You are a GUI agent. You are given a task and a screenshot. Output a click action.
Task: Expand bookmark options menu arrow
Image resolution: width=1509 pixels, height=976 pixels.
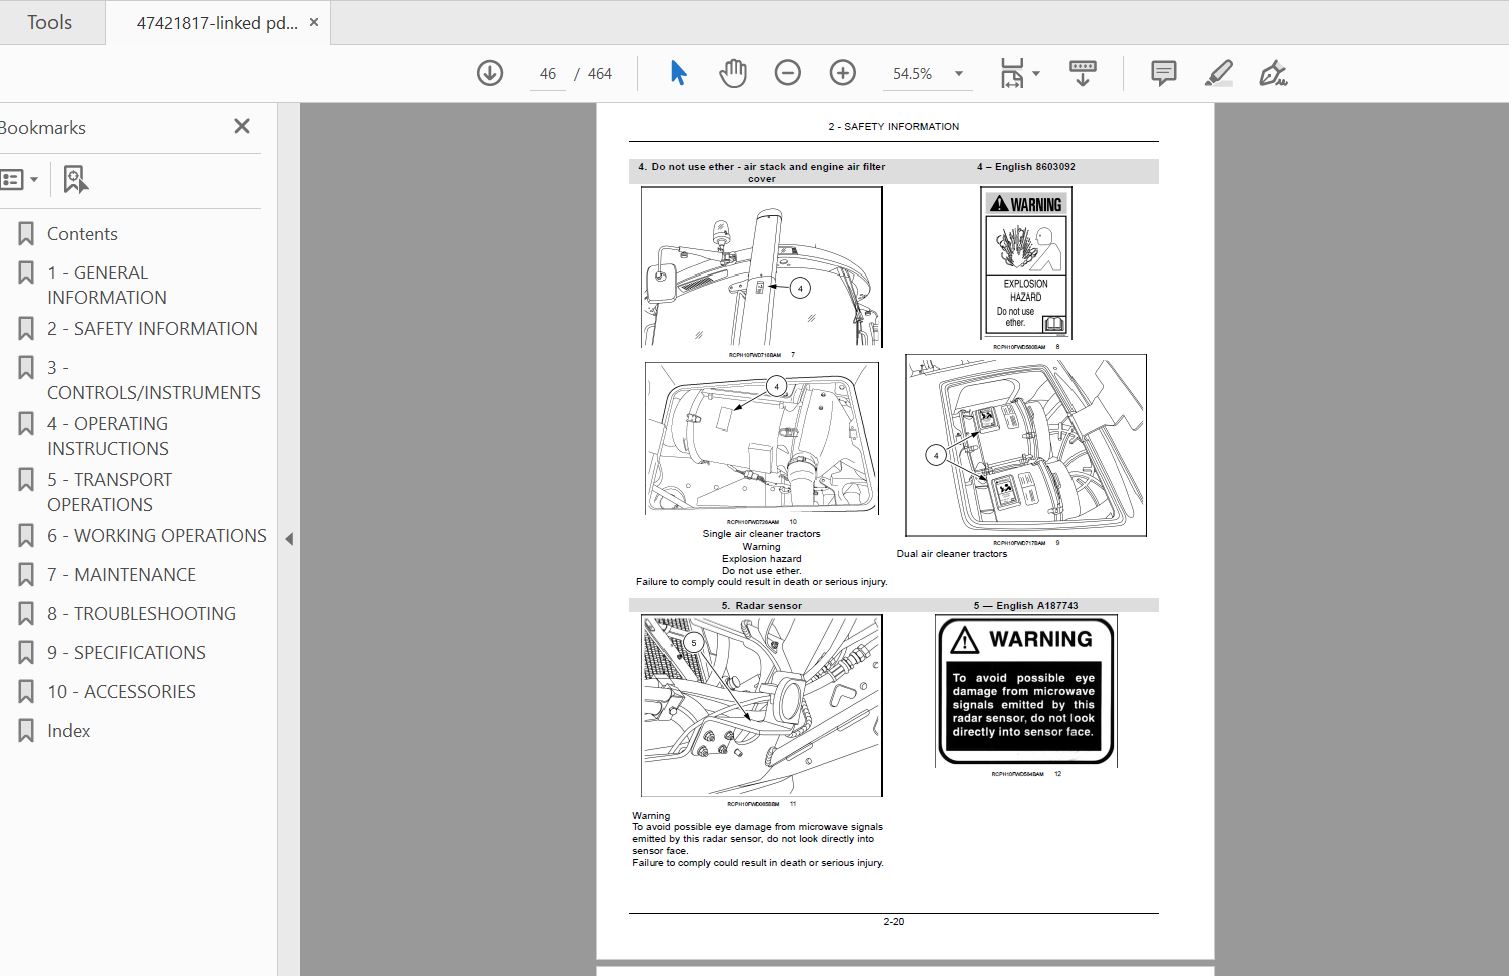click(x=34, y=180)
